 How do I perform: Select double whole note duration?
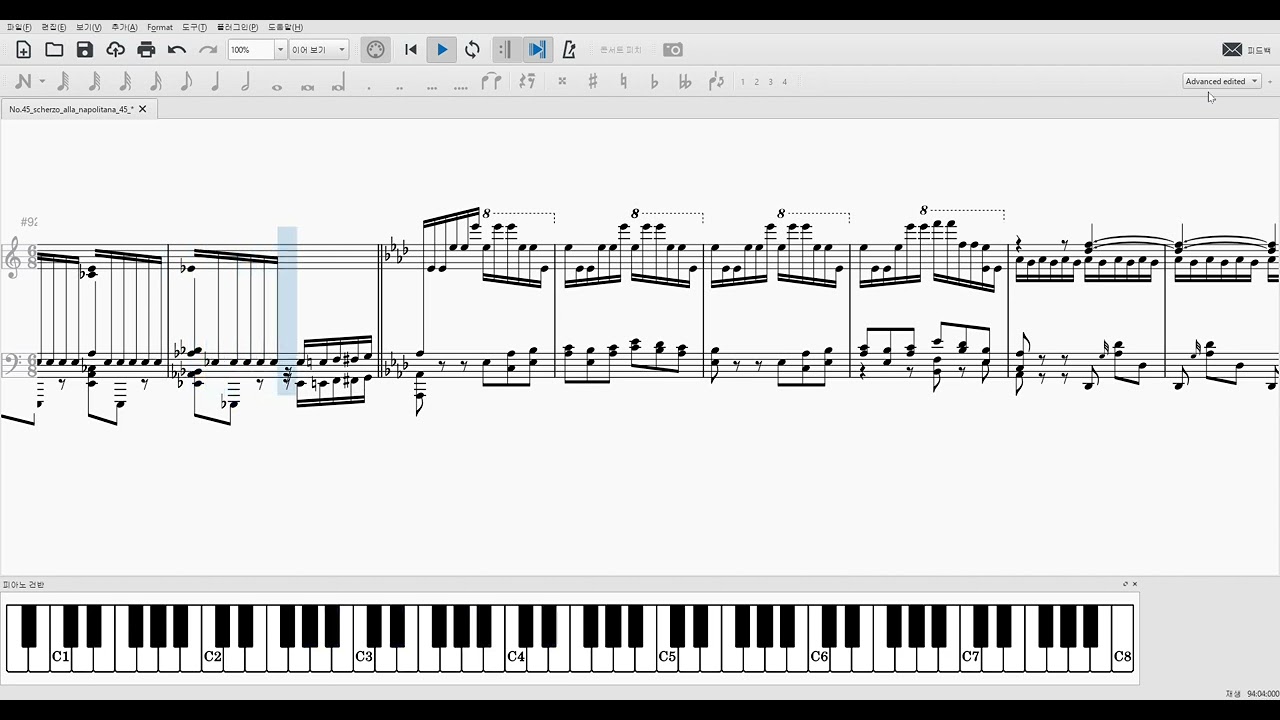pos(308,86)
